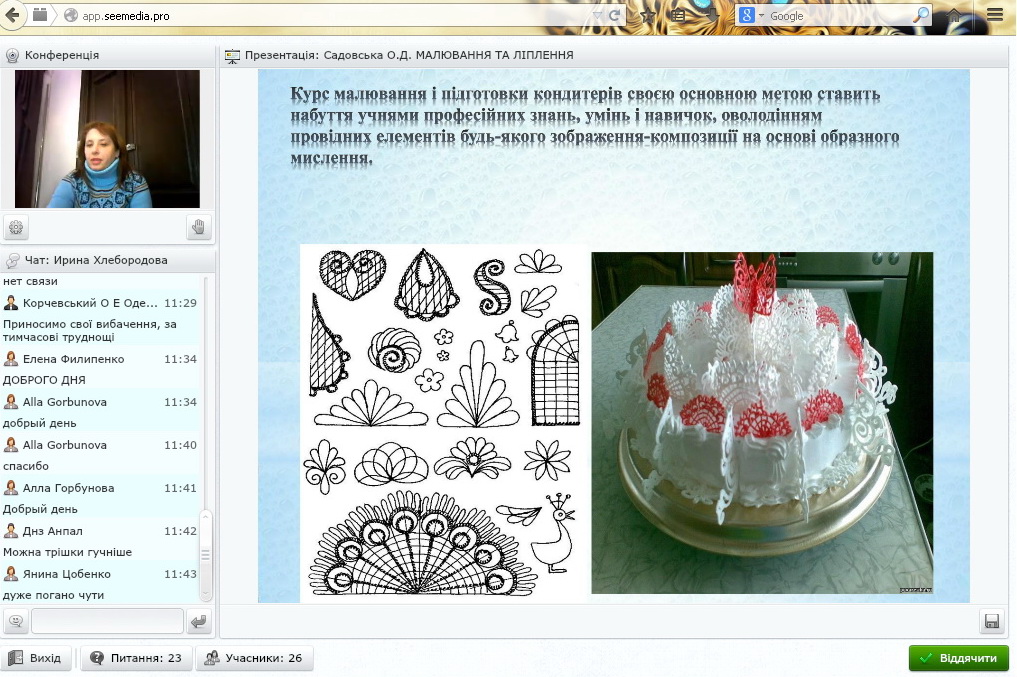This screenshot has width=1017, height=677.
Task: Click the Google search magnifier icon
Action: click(920, 16)
